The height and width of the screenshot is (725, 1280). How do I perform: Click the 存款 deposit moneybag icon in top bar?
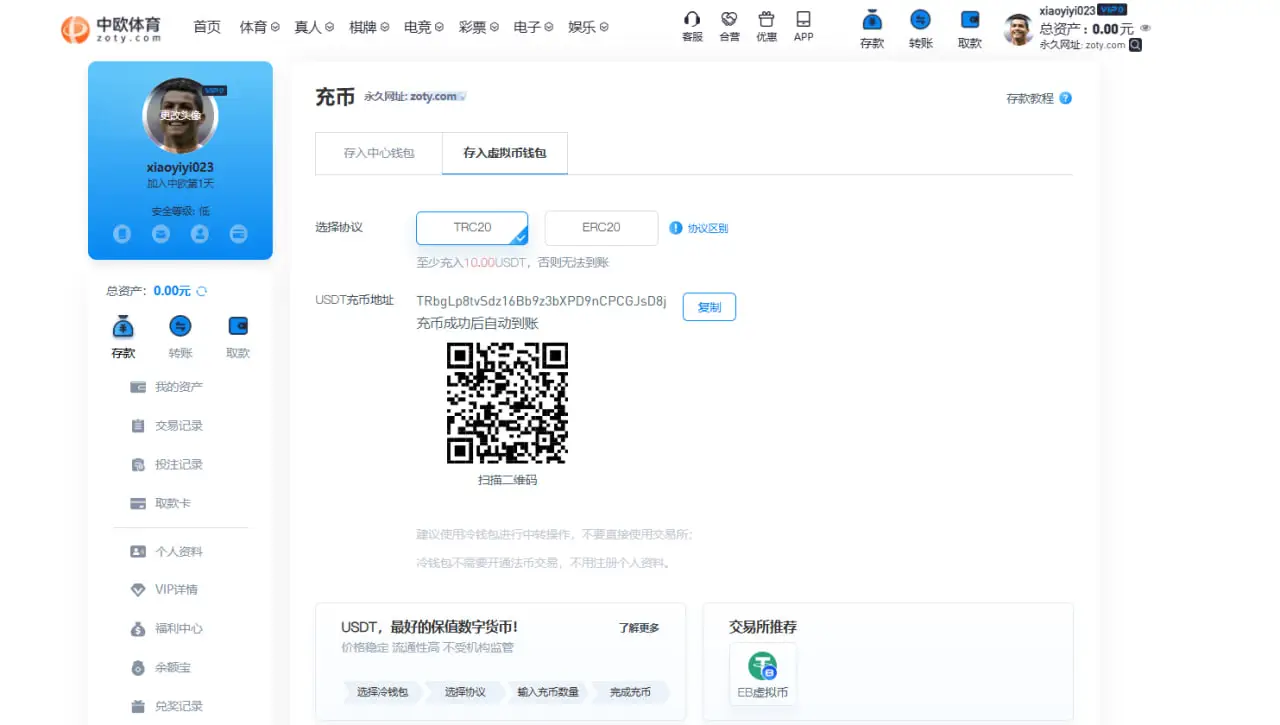tap(871, 22)
